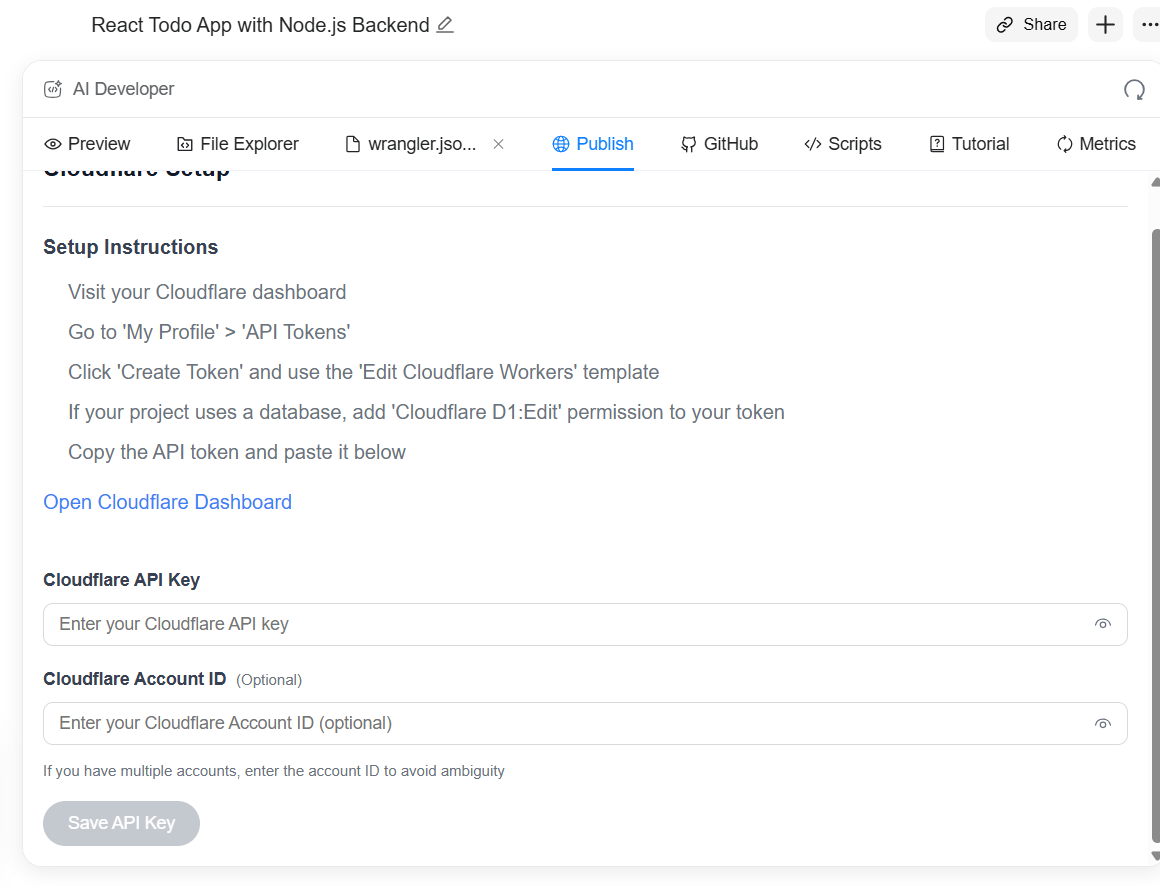The width and height of the screenshot is (1160, 887).
Task: Click the Open Cloudflare Dashboard link
Action: pyautogui.click(x=167, y=502)
